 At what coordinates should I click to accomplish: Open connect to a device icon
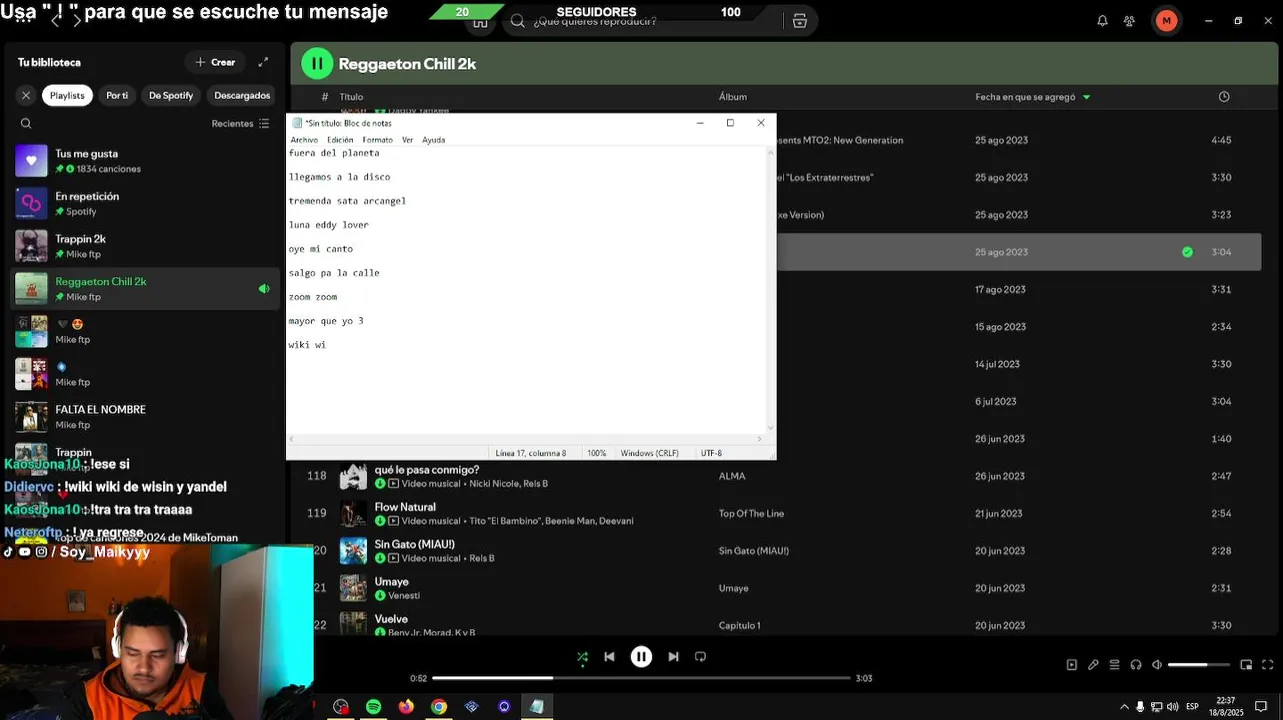pos(1136,665)
